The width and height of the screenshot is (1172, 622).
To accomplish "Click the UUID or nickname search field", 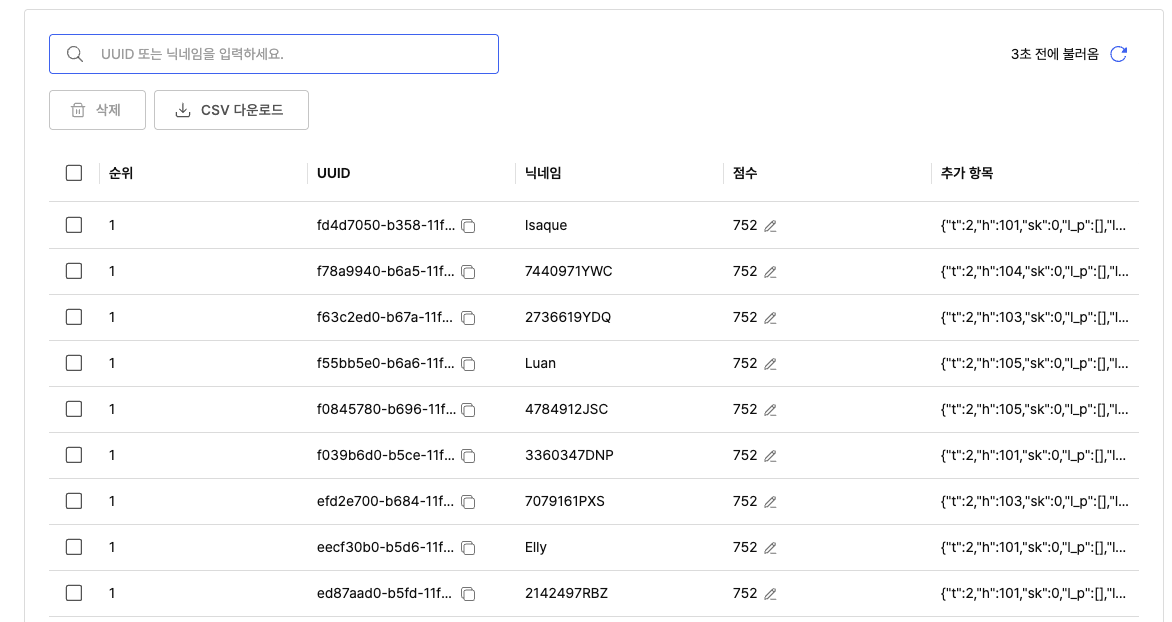I will (290, 54).
